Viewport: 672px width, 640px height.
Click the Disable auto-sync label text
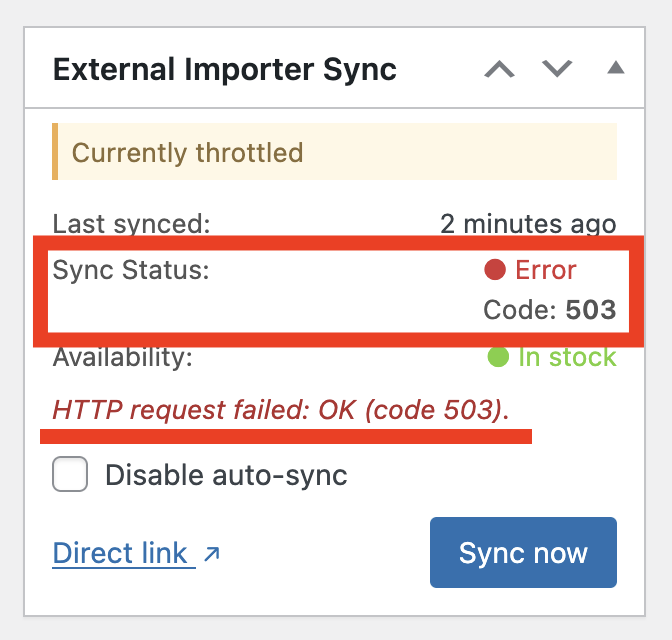pyautogui.click(x=226, y=475)
